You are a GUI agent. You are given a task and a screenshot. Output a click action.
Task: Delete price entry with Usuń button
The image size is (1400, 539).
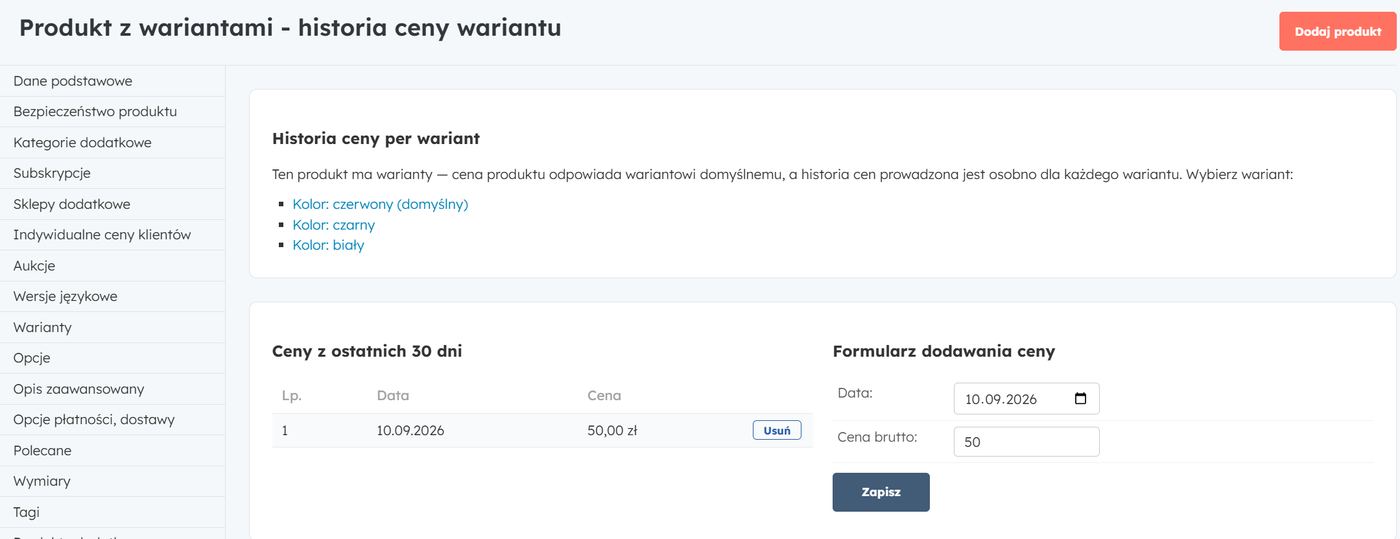(777, 430)
